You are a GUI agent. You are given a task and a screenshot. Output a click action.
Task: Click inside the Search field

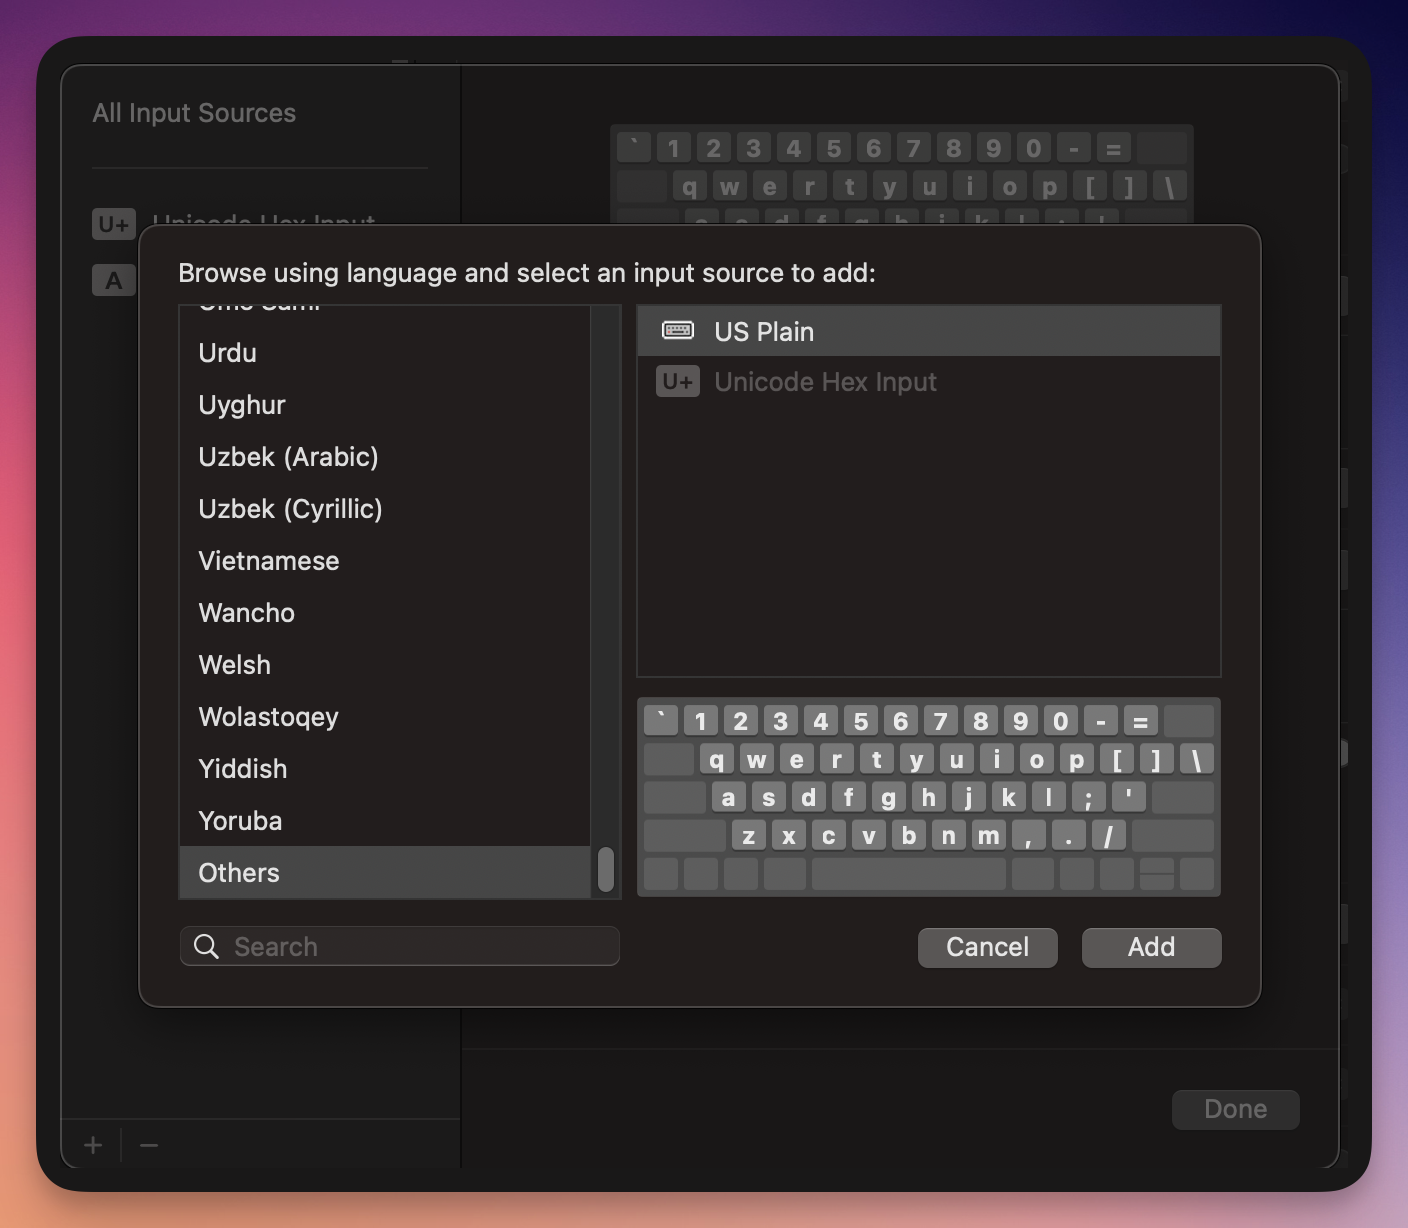point(400,946)
